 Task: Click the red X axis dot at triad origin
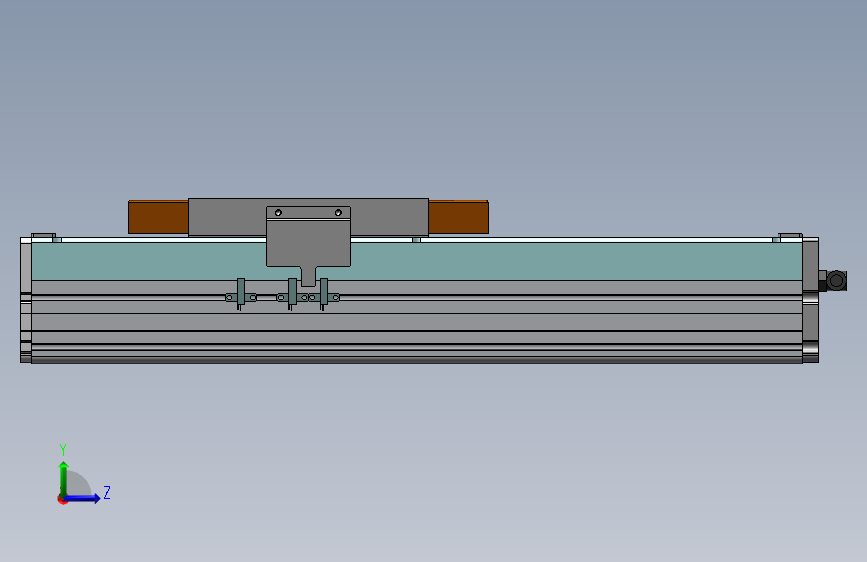click(x=62, y=499)
